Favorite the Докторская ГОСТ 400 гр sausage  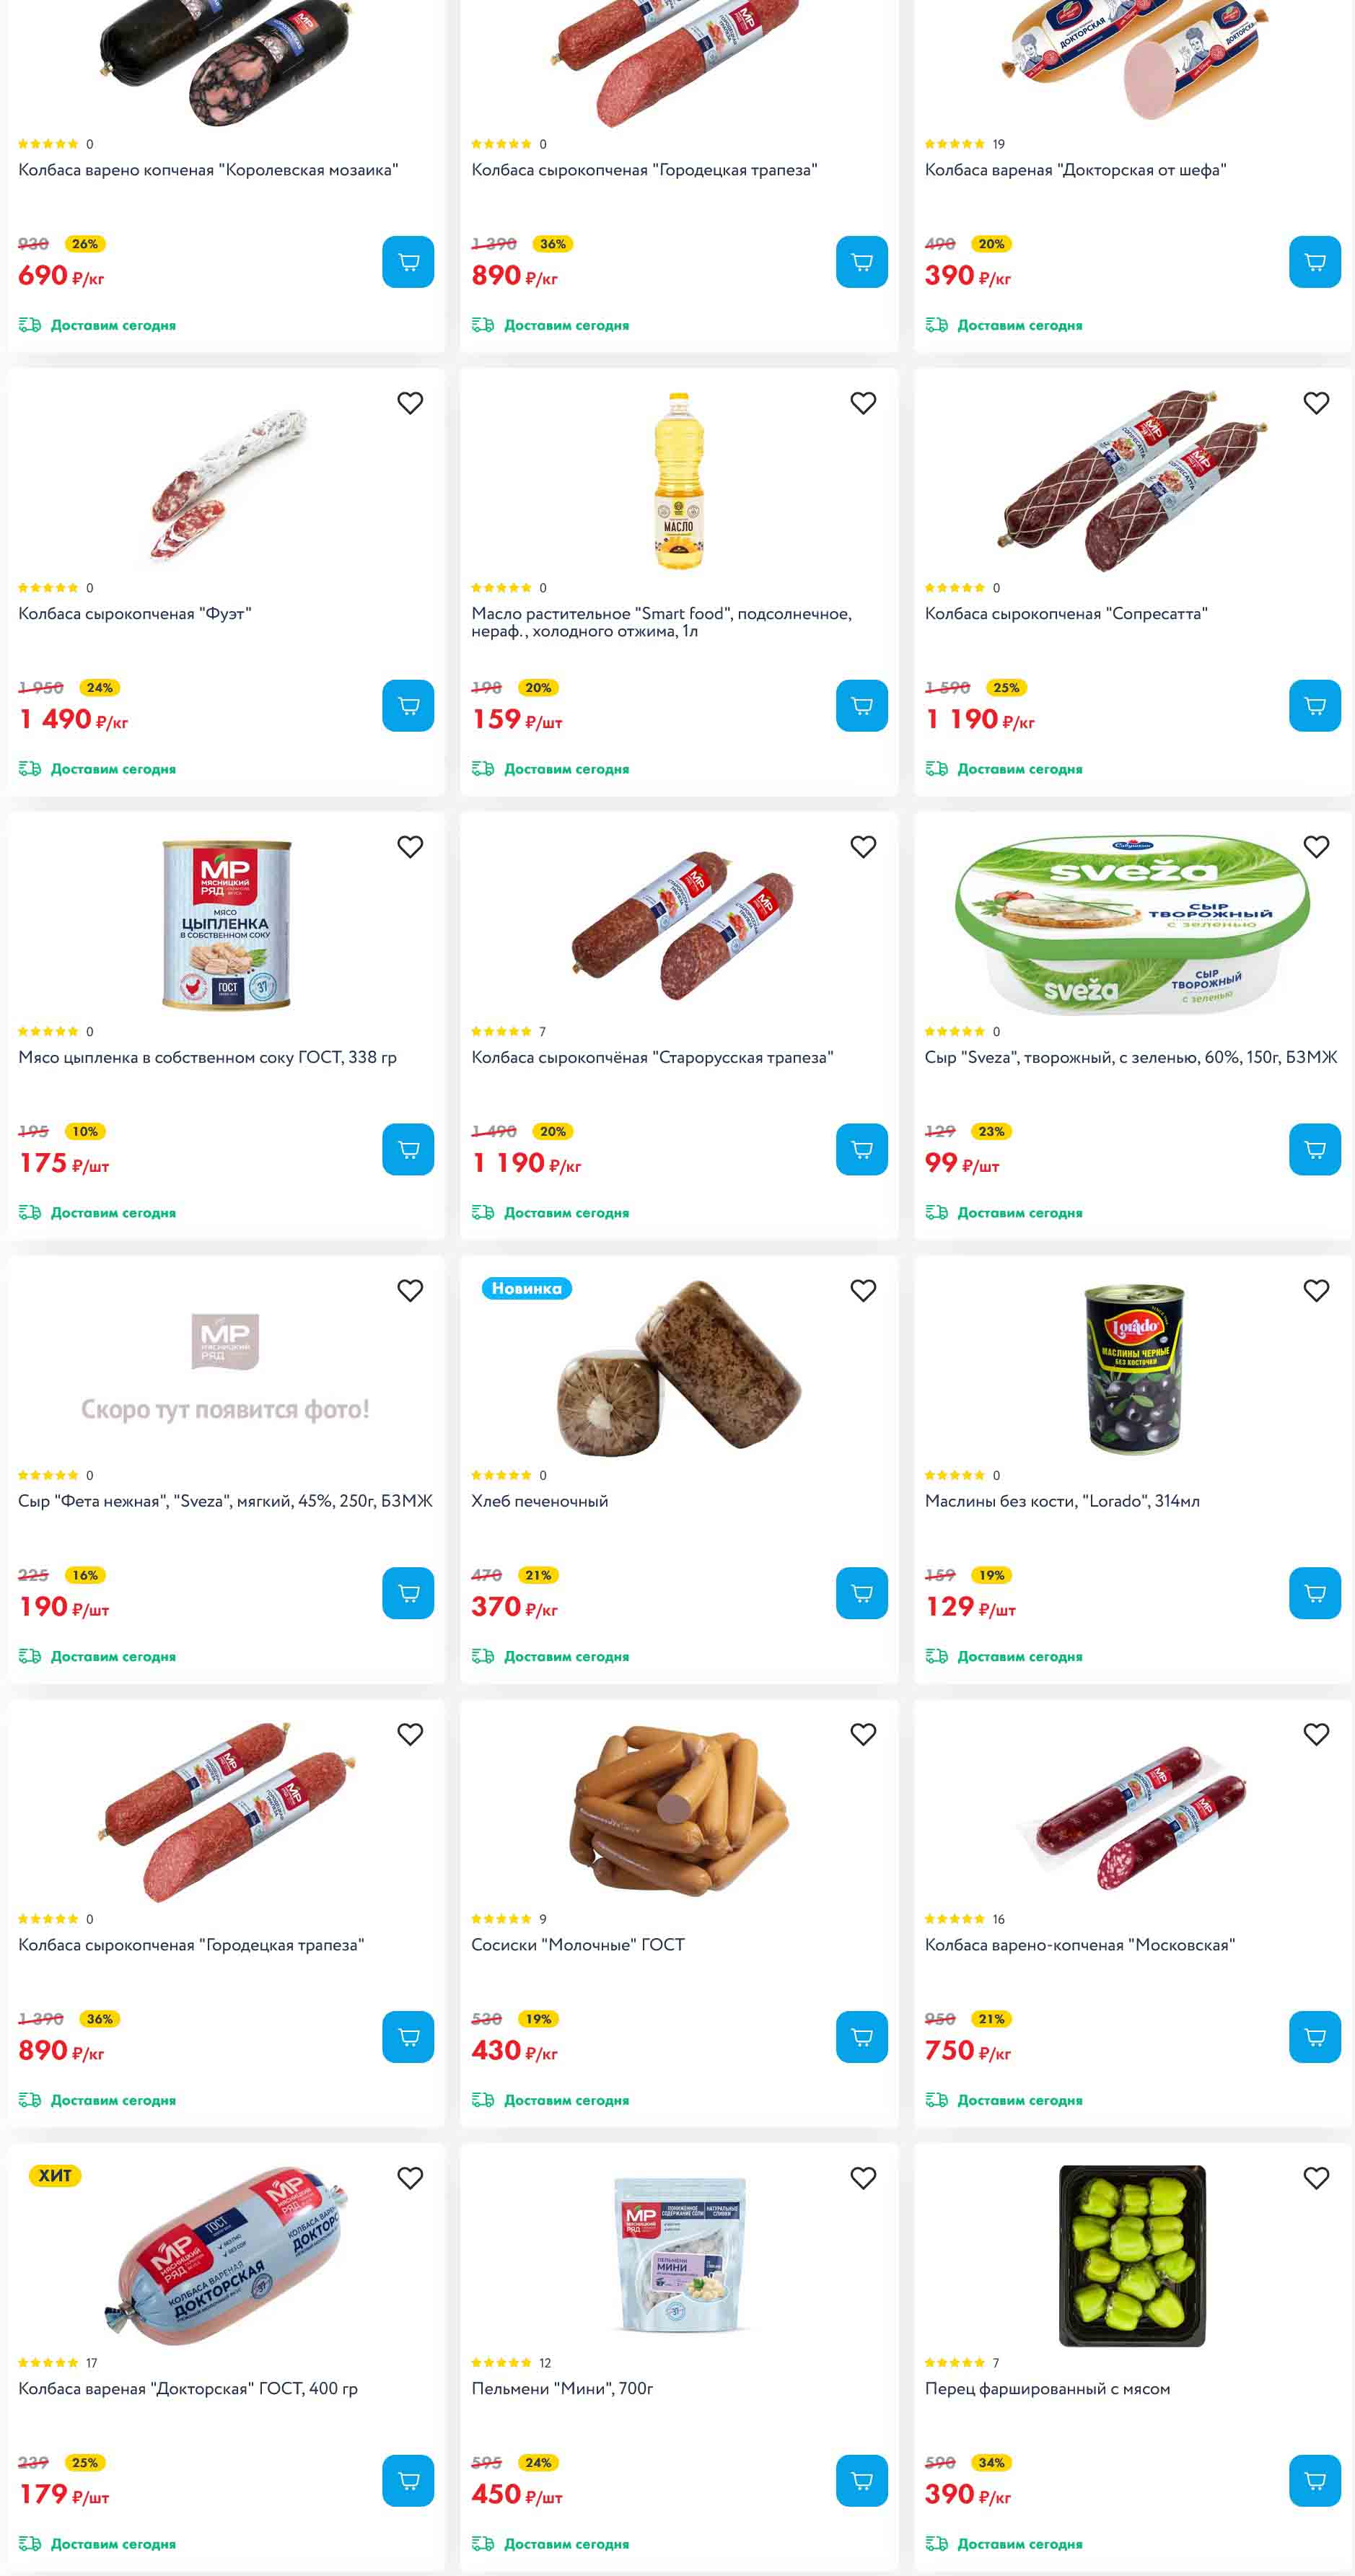[410, 2178]
